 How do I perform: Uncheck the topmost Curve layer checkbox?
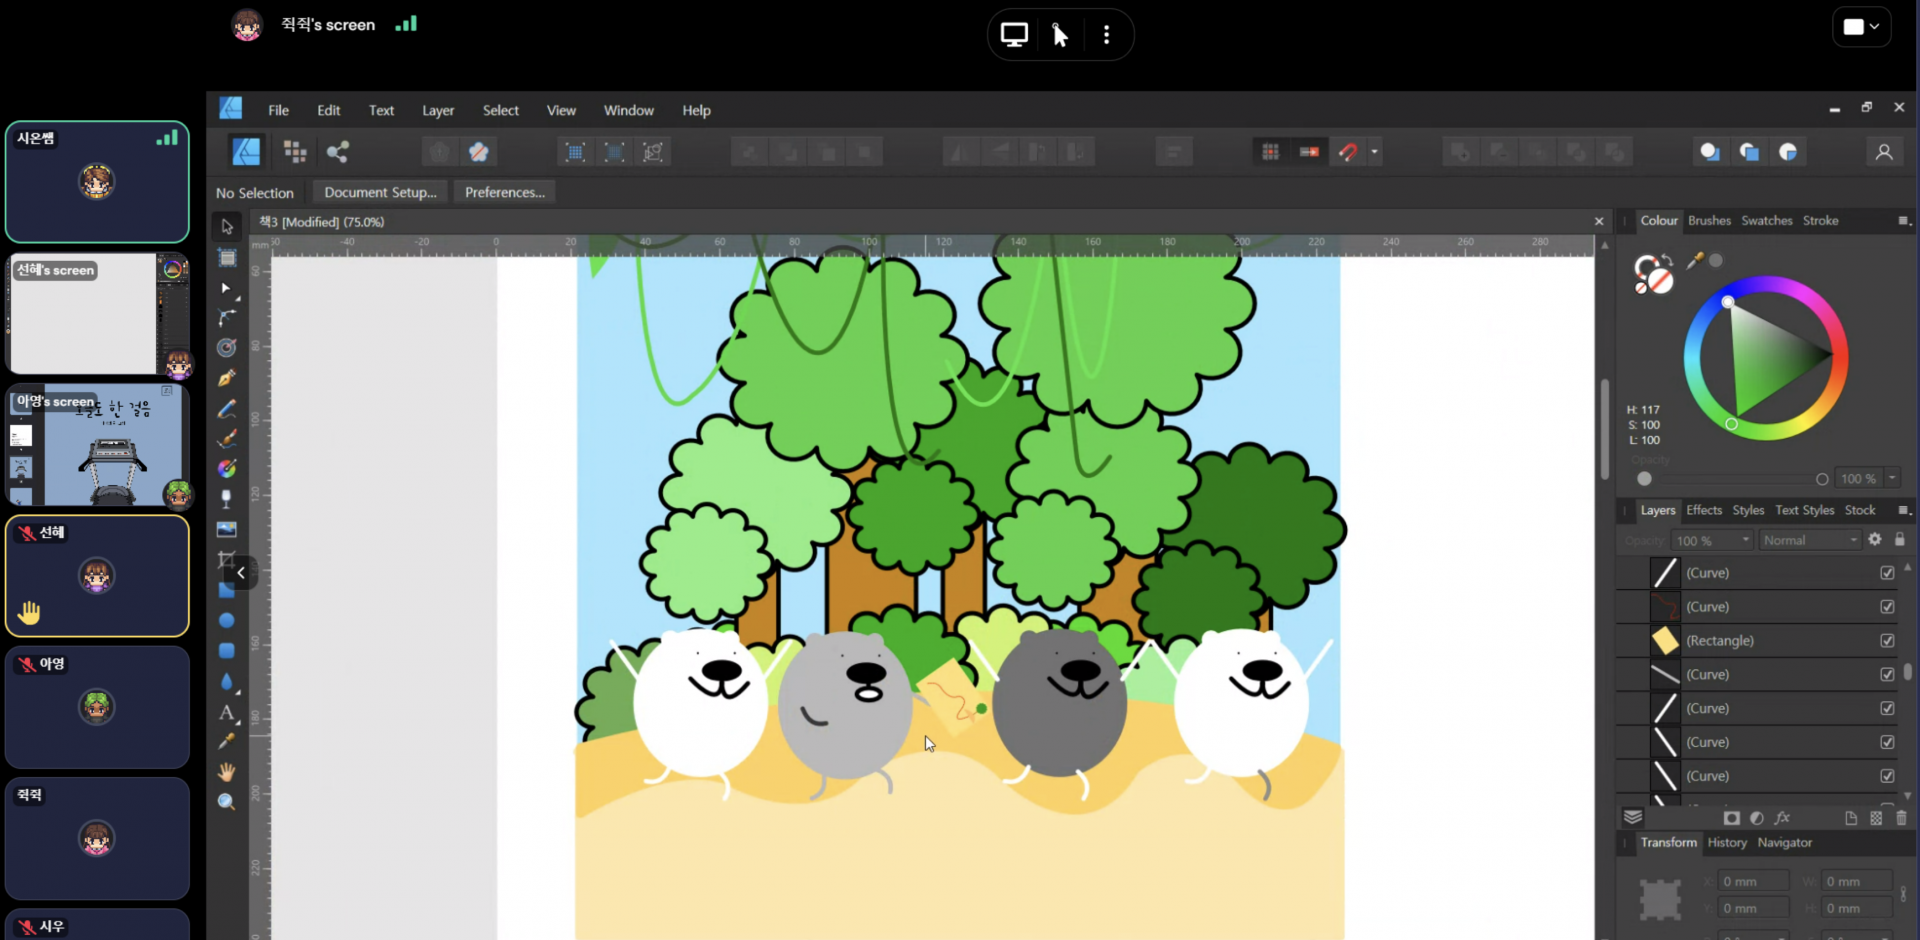click(x=1887, y=573)
